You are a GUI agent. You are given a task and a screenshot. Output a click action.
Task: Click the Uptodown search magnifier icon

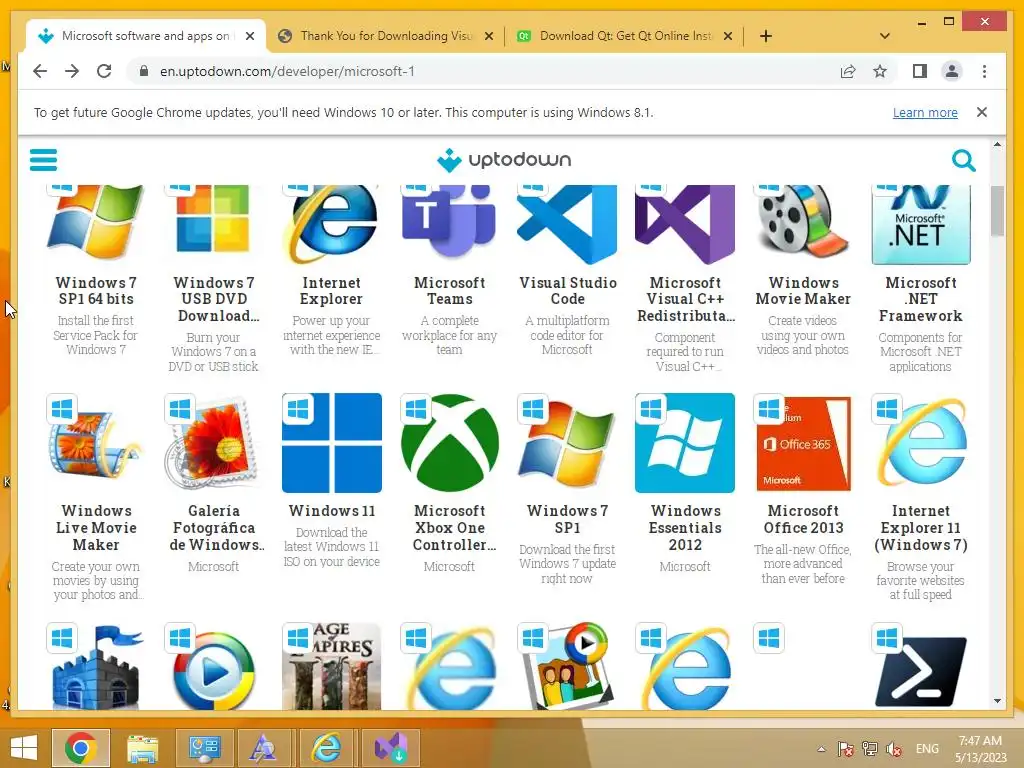[963, 160]
